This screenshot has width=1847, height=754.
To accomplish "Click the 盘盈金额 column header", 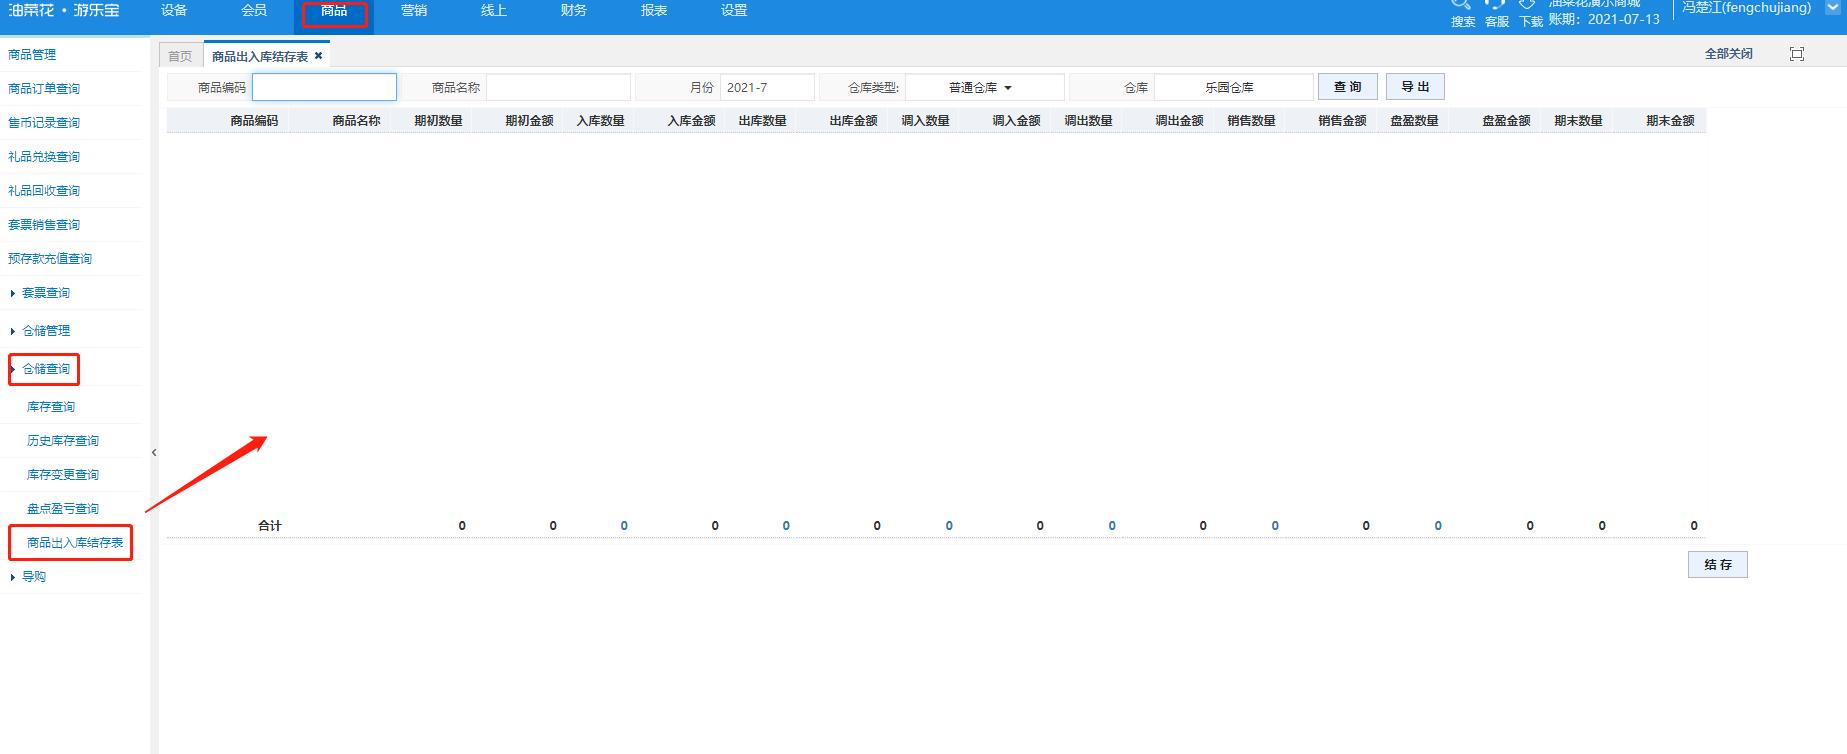I will coord(1507,121).
